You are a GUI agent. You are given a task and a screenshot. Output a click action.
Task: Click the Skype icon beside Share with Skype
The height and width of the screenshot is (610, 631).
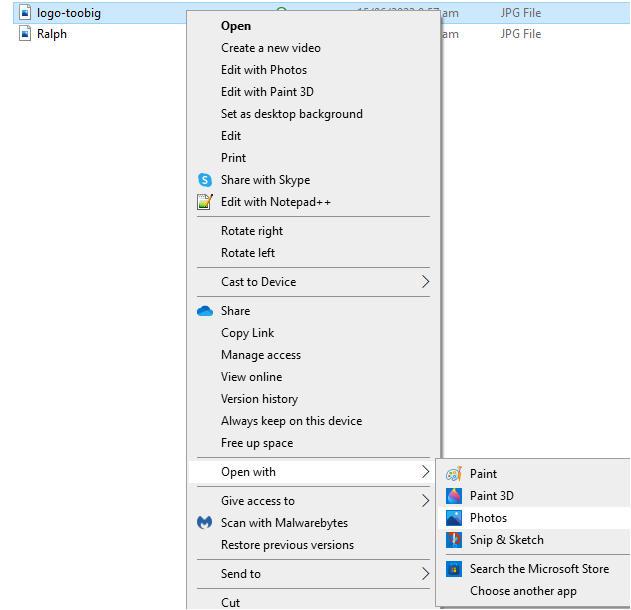coord(205,180)
